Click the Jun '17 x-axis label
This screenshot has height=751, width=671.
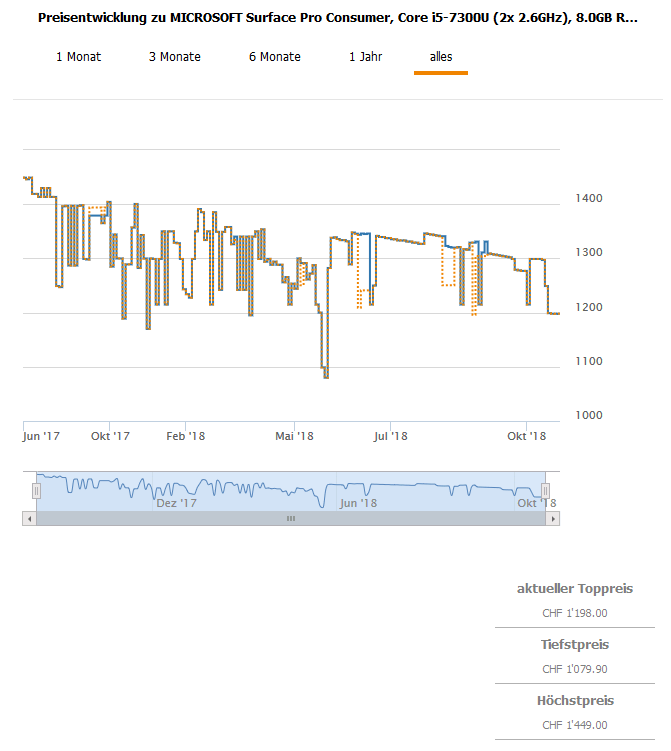tap(41, 436)
